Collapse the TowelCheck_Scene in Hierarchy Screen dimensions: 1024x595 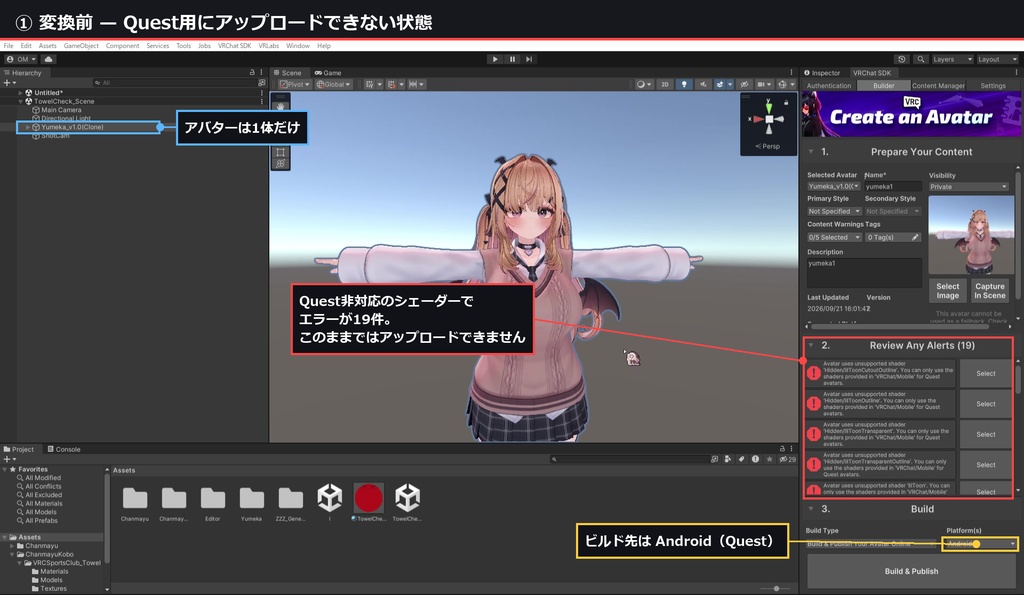pyautogui.click(x=20, y=101)
